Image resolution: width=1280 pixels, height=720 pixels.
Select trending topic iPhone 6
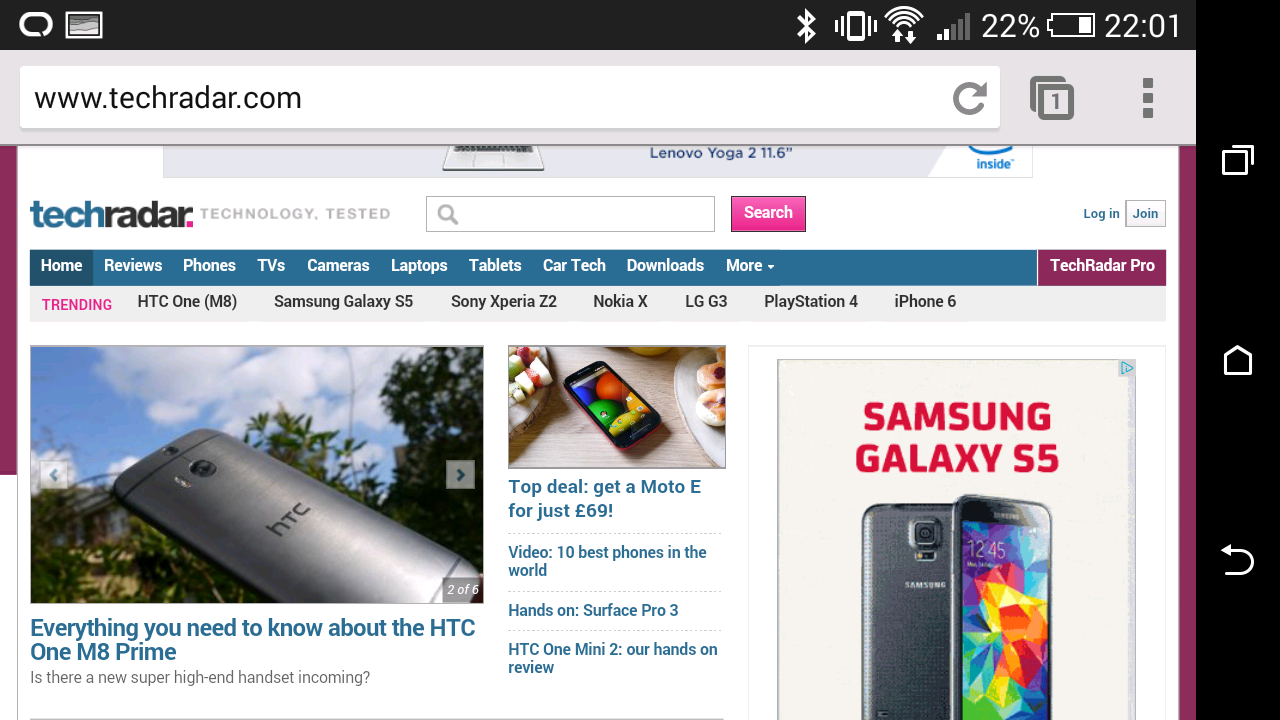click(925, 302)
